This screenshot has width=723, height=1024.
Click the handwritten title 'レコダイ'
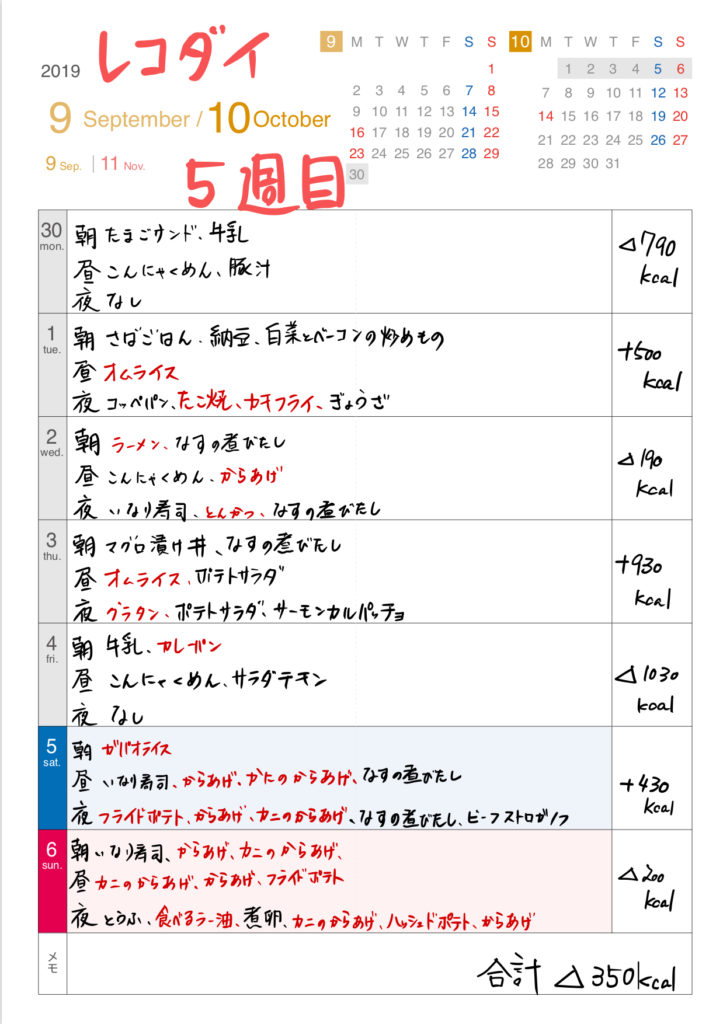click(183, 54)
